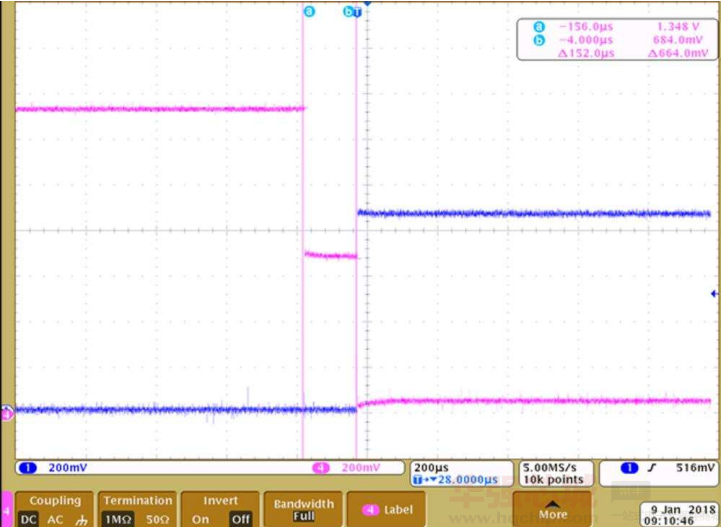Click trigger source channel 1 badge

[630, 468]
